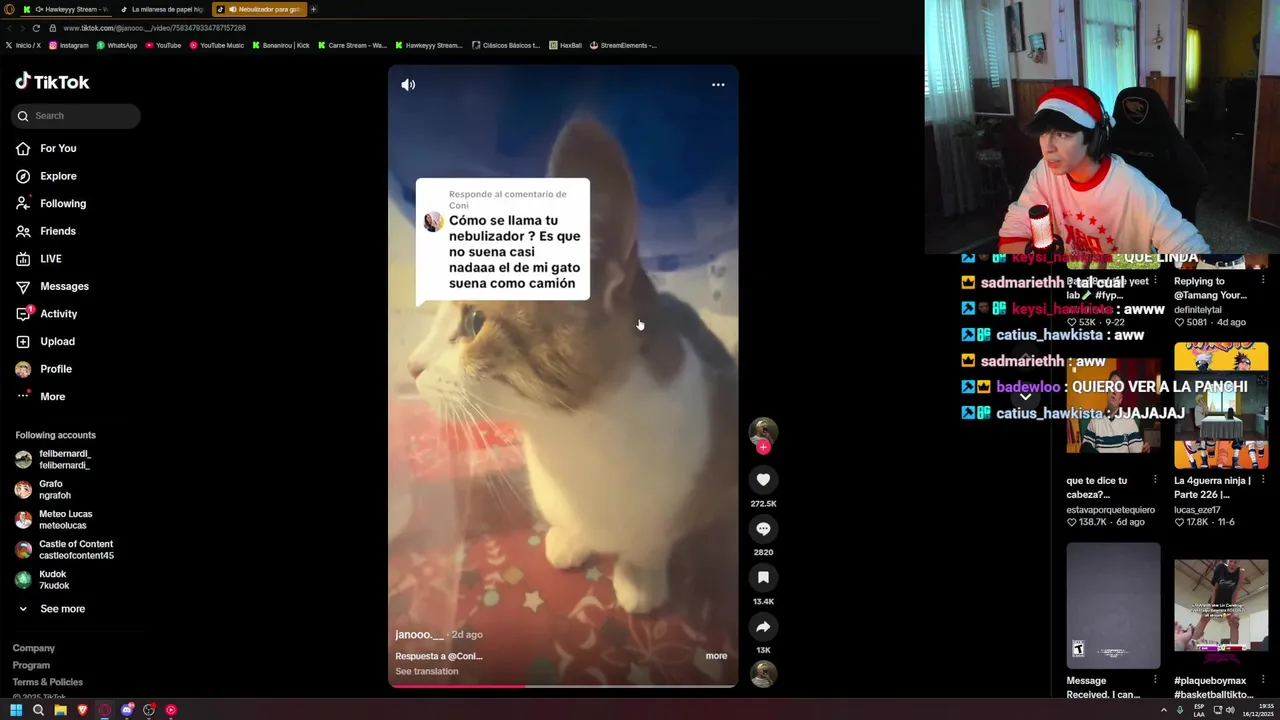Open the Inicio / X bookmark
1280x720 pixels.
point(23,45)
